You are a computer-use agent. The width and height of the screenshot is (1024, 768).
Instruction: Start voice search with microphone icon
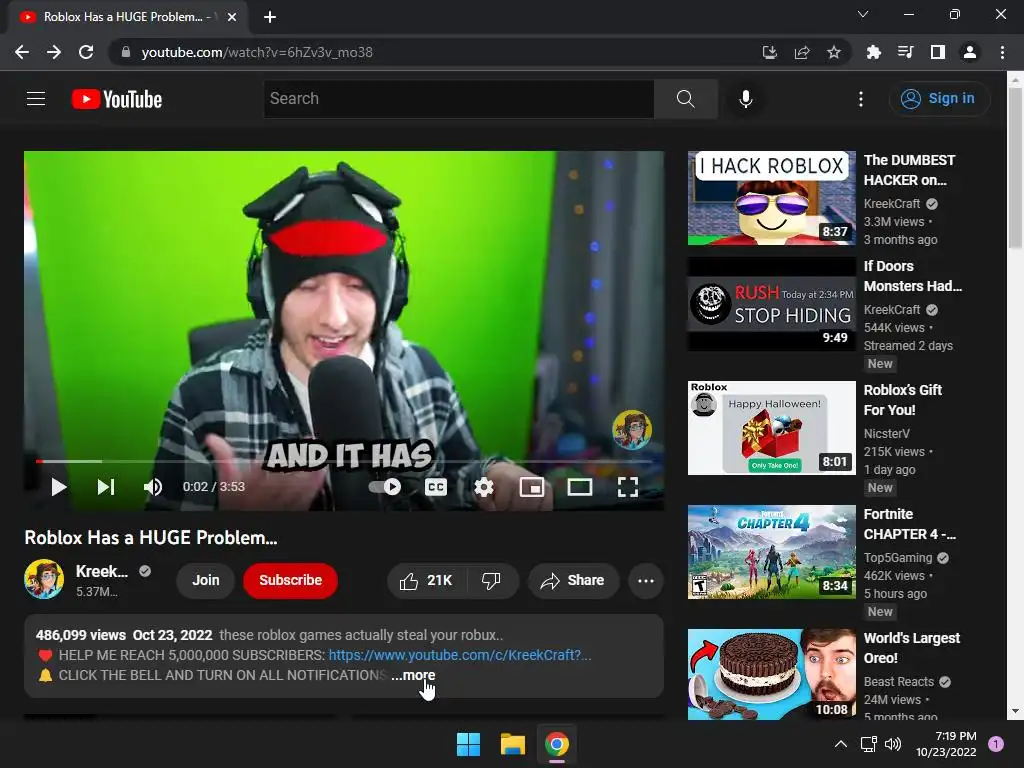click(746, 99)
